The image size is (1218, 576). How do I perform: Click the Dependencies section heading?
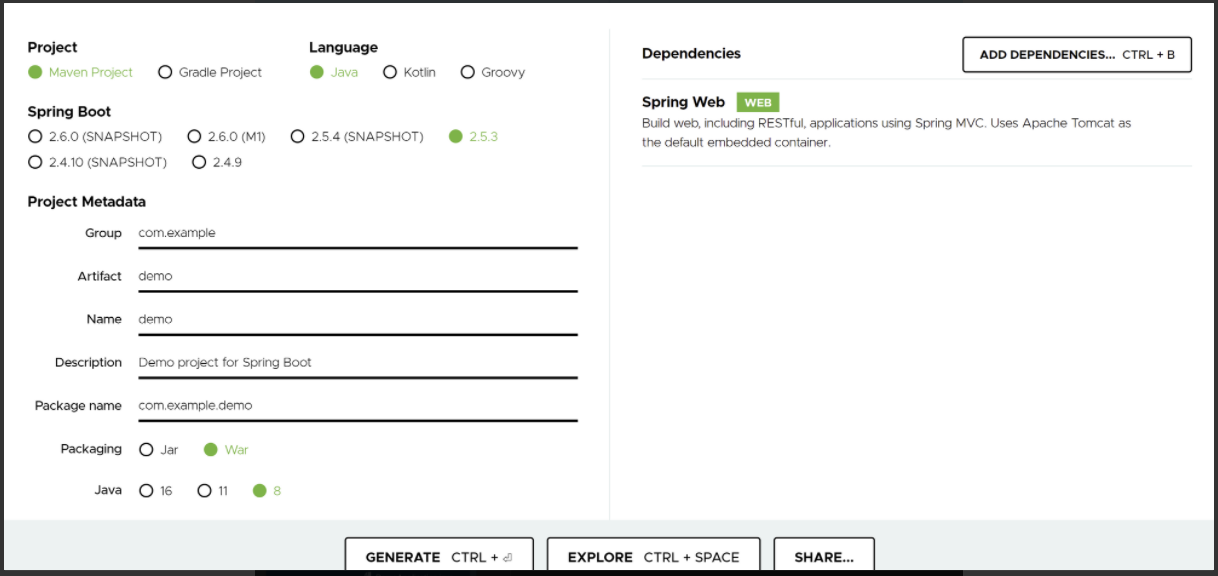[691, 54]
